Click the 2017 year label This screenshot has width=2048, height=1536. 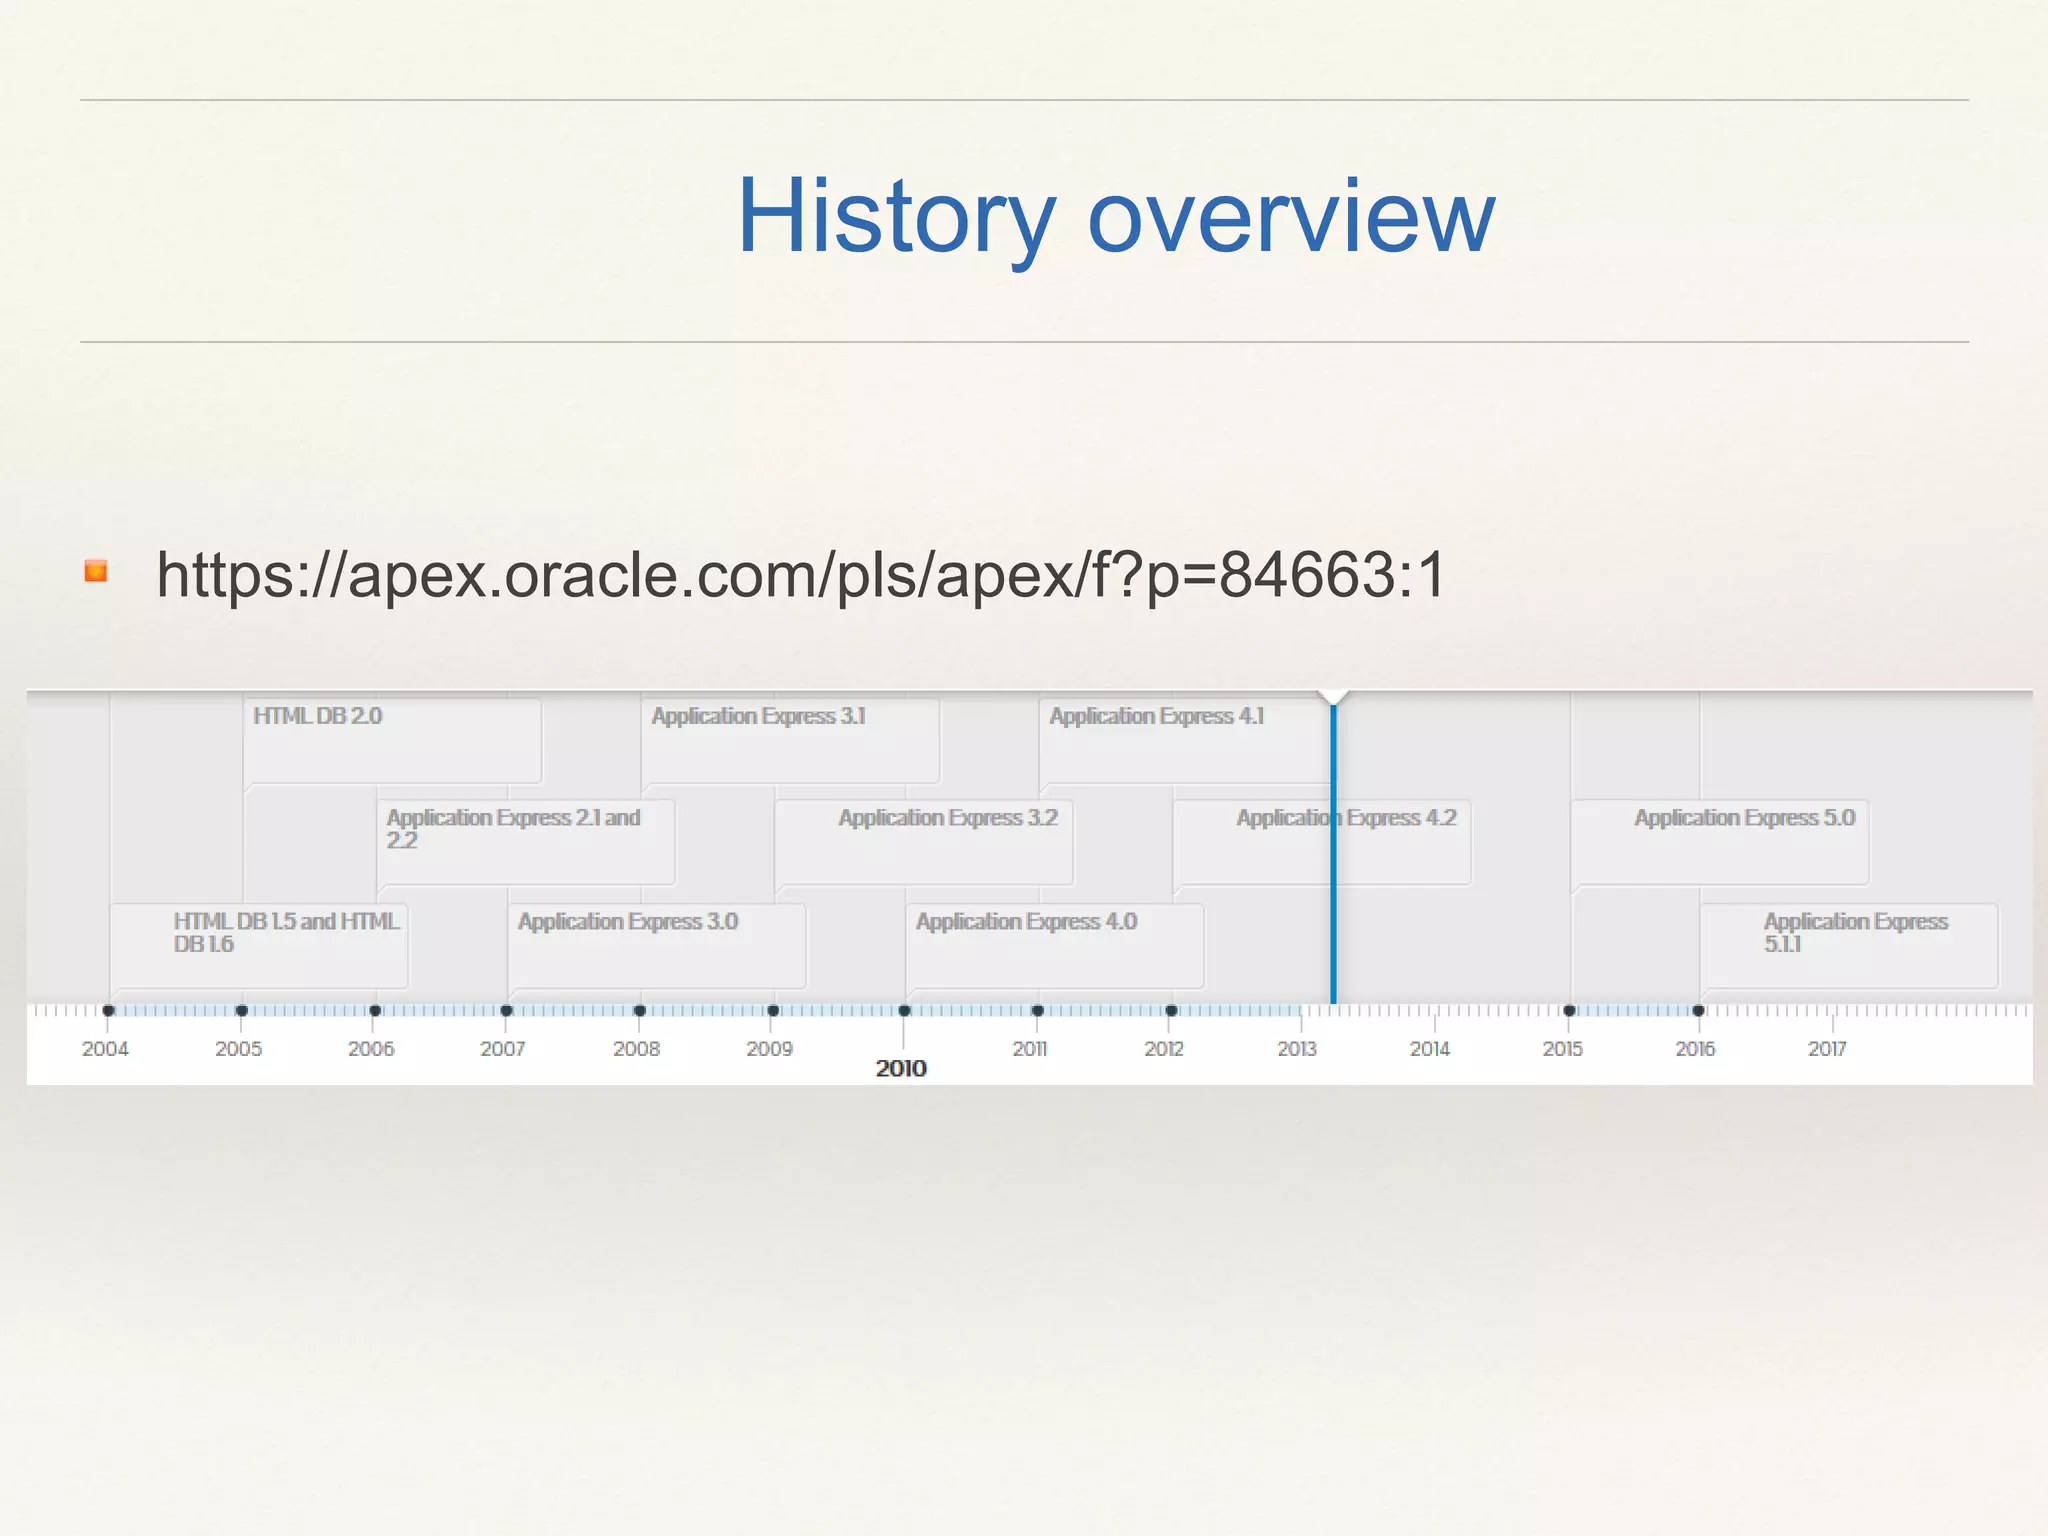pyautogui.click(x=1827, y=1049)
